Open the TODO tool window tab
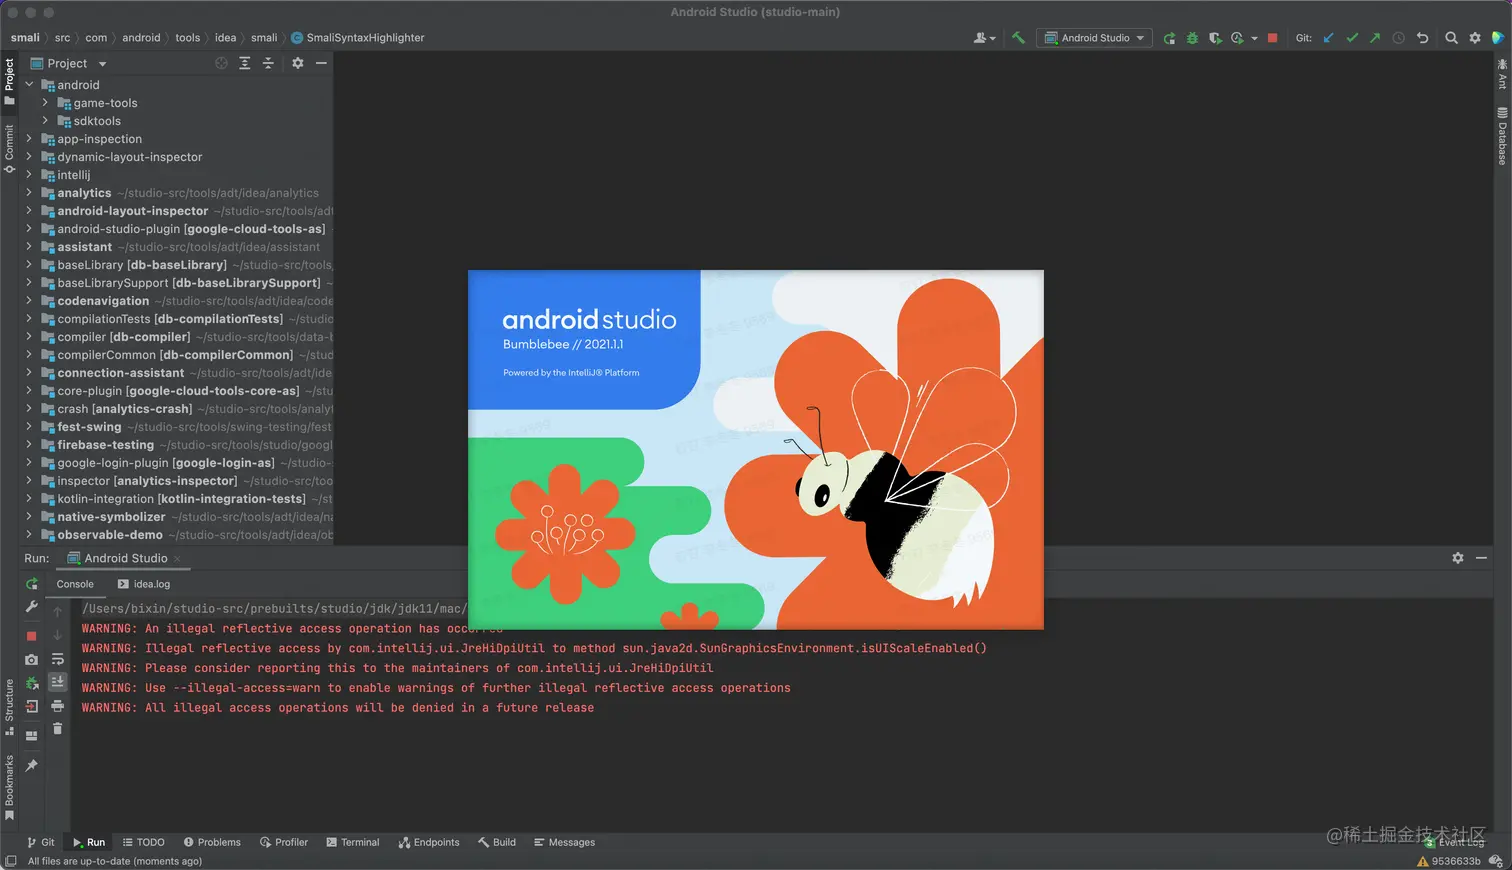 click(144, 842)
